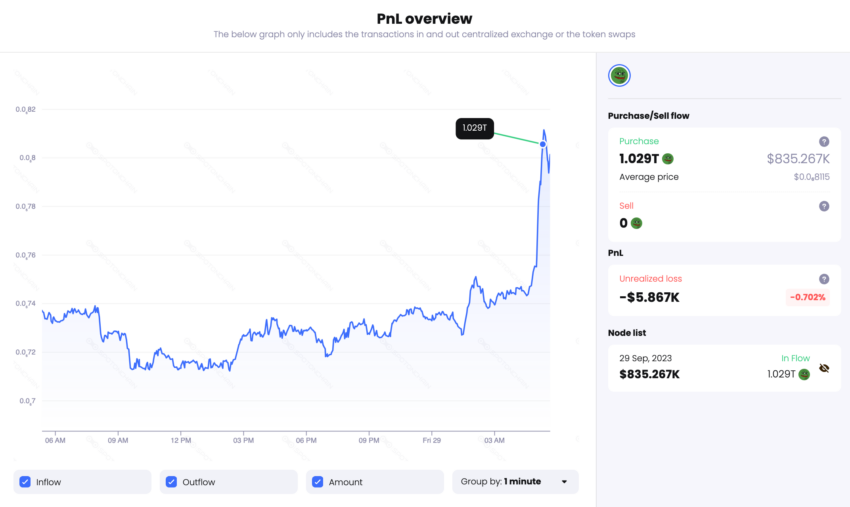Click the In Flow label in node list
850x507 pixels.
[795, 358]
